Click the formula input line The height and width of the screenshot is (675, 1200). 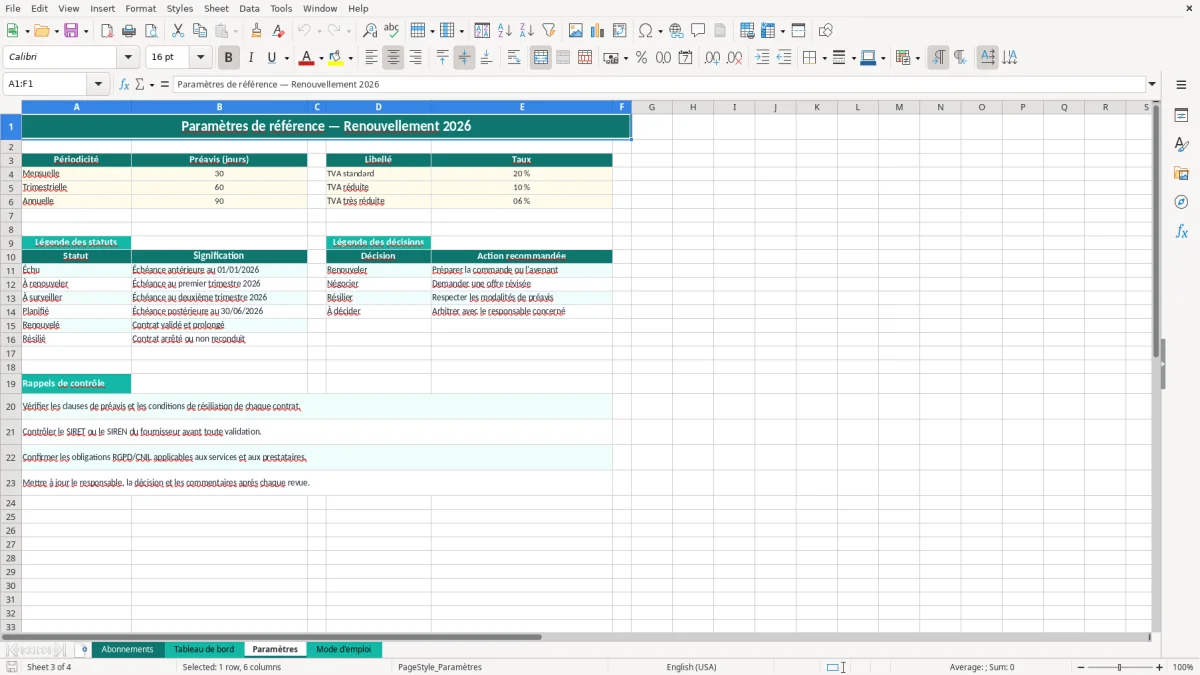[659, 84]
